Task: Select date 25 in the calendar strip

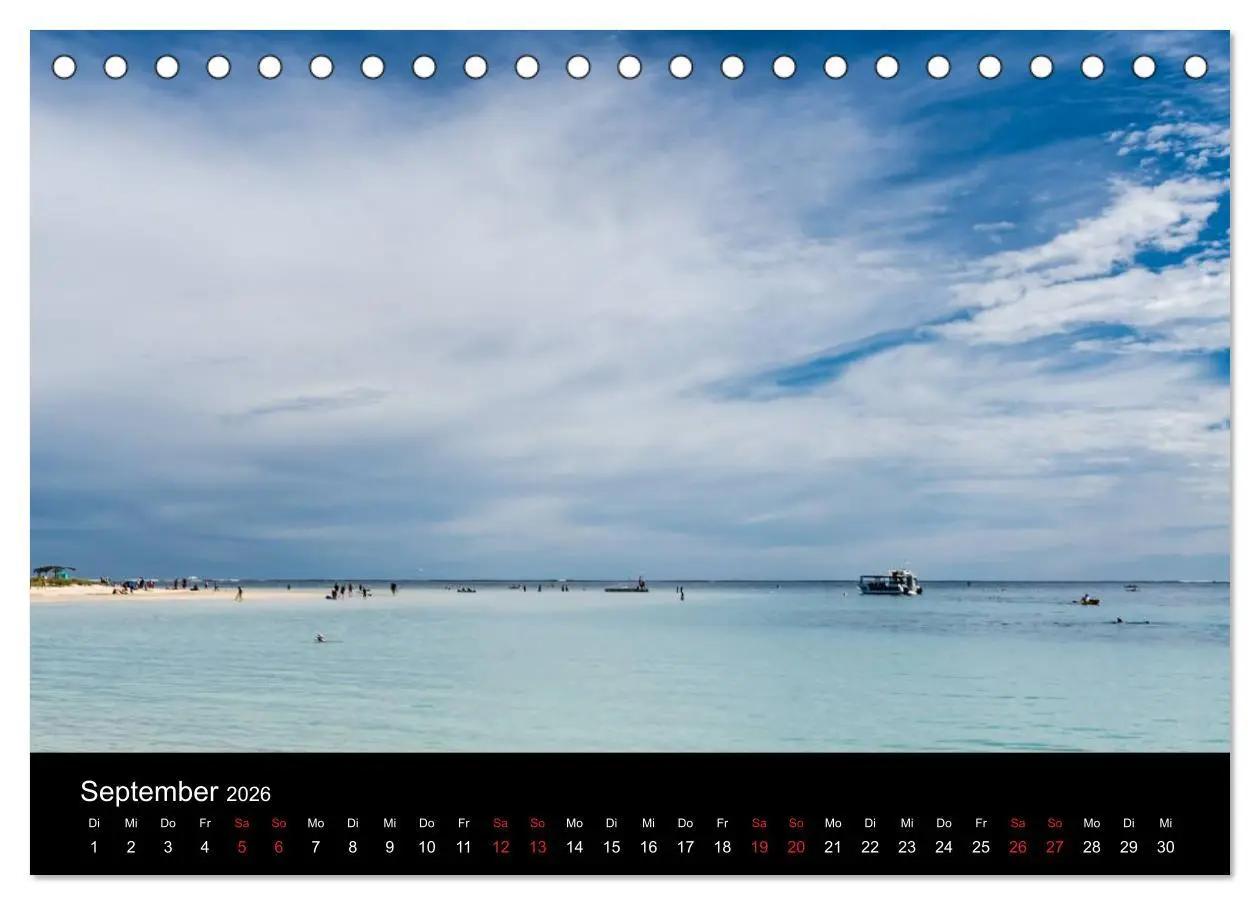Action: coord(981,847)
